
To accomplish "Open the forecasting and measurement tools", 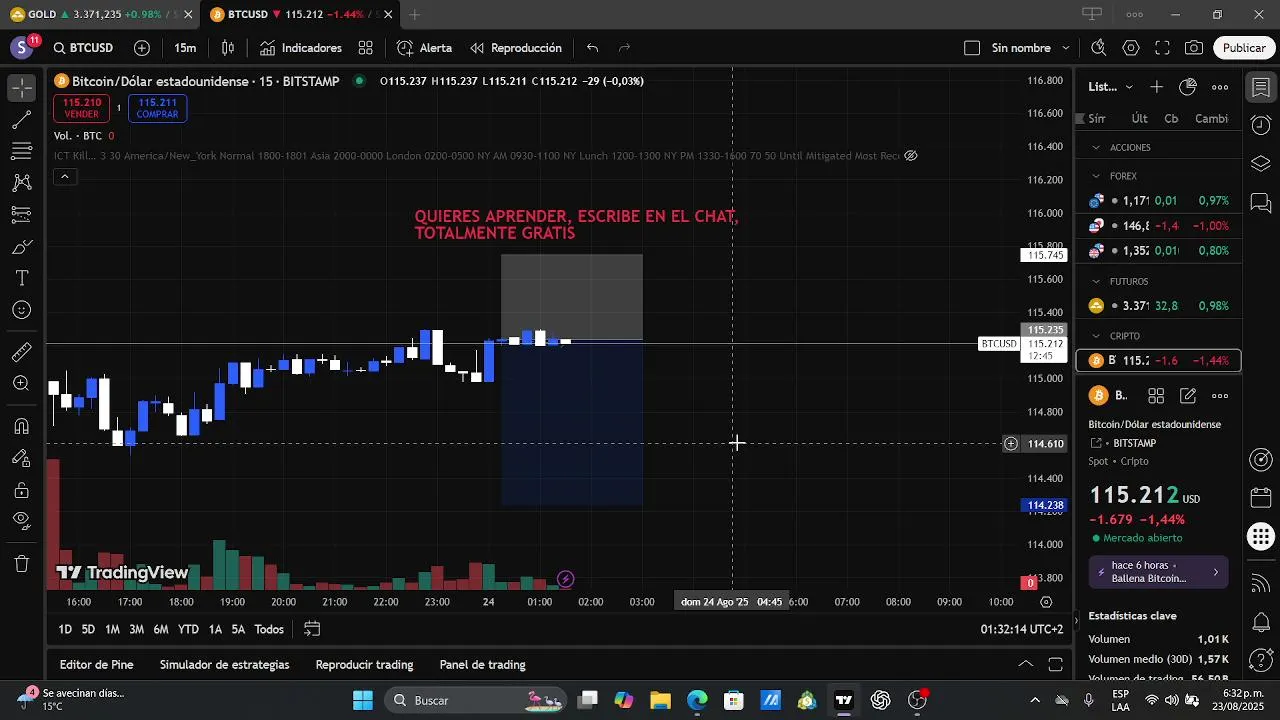I will 21,214.
